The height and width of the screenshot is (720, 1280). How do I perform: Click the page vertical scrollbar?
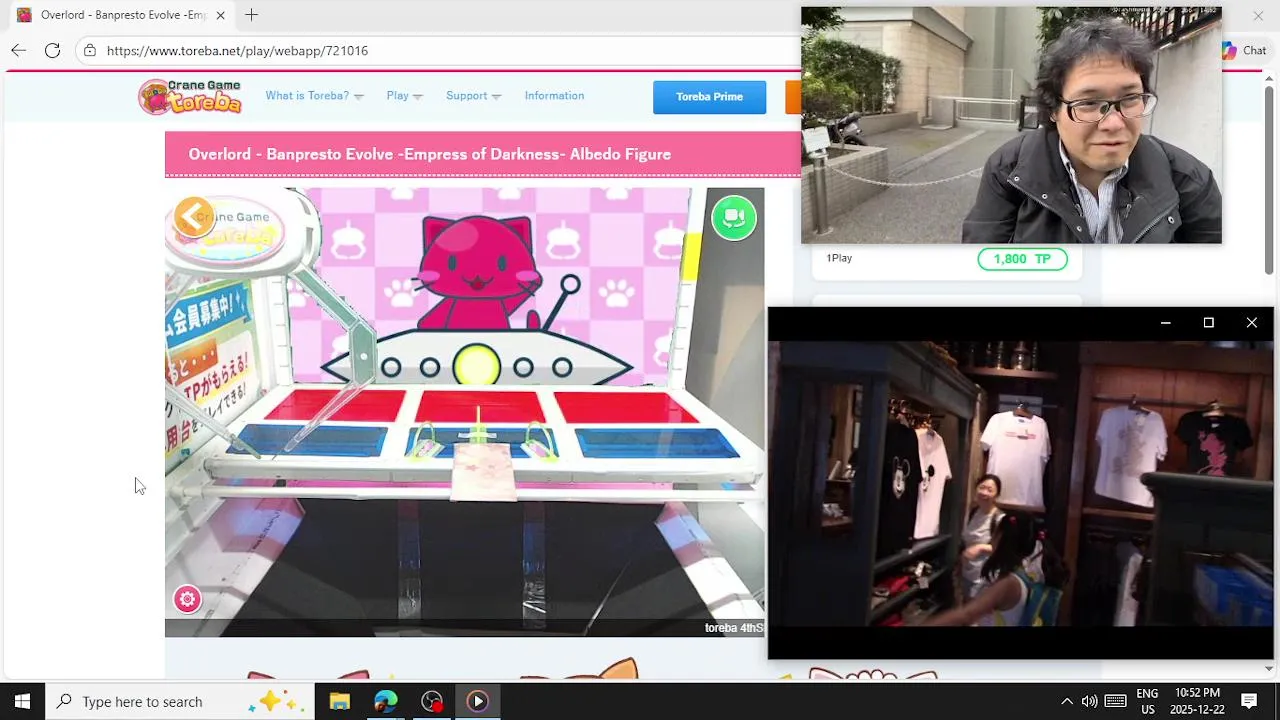1270,178
